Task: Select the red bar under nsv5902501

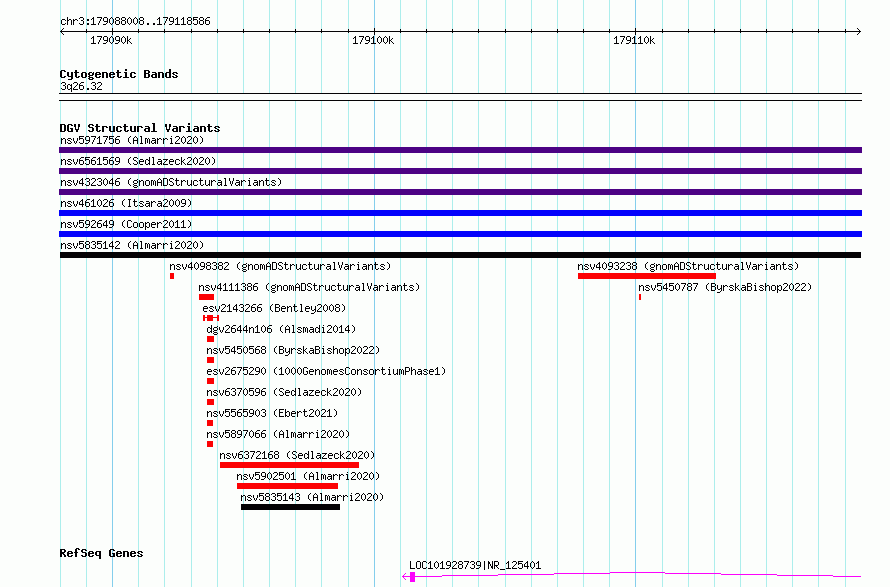Action: pos(287,486)
